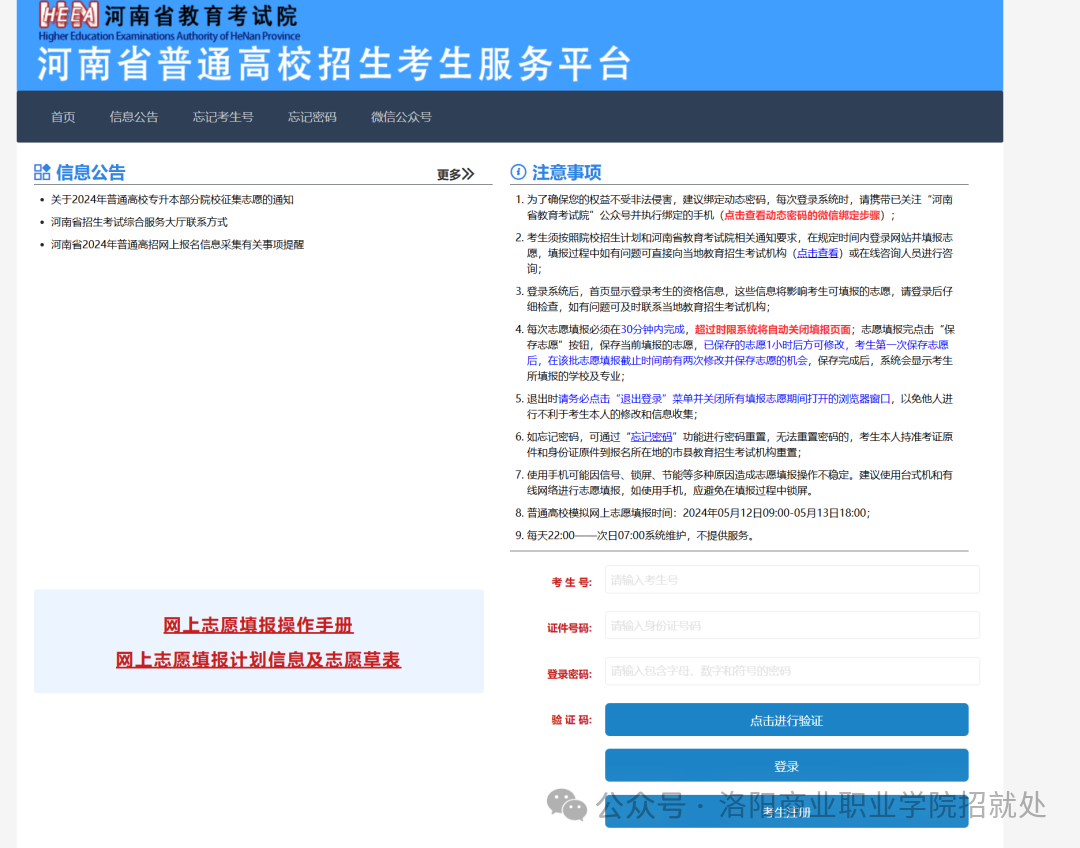Select 忘记考生号 in the navigation bar
1080x848 pixels.
pyautogui.click(x=223, y=117)
